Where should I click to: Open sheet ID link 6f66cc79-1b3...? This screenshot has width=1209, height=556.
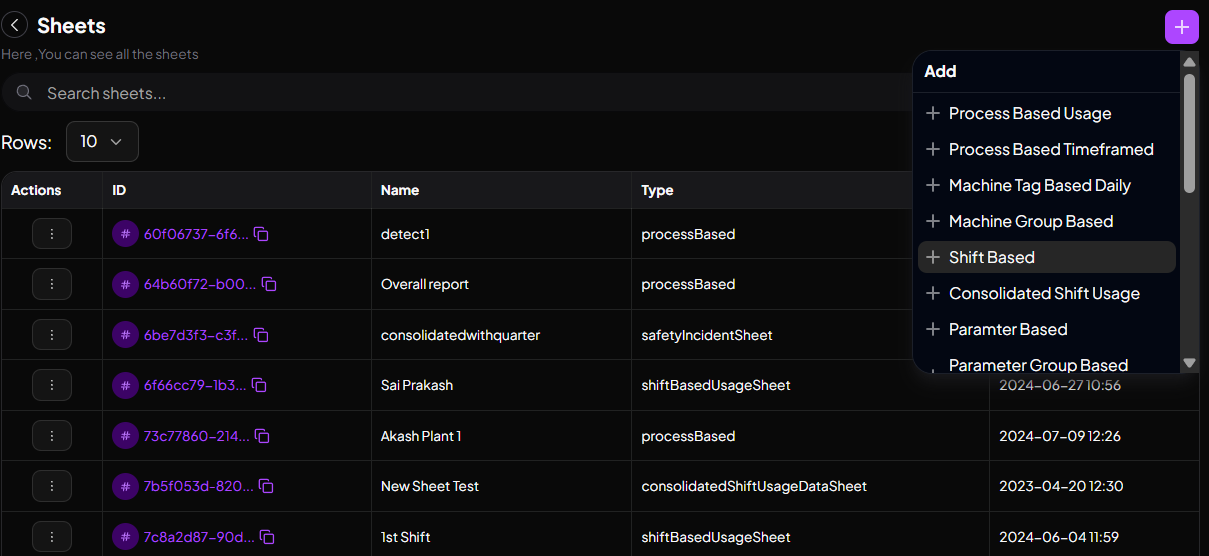pyautogui.click(x=195, y=385)
